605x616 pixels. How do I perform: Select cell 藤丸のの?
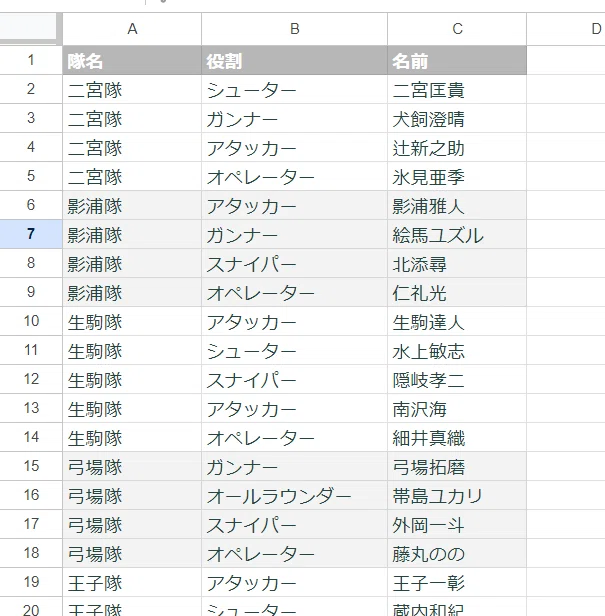pyautogui.click(x=457, y=553)
